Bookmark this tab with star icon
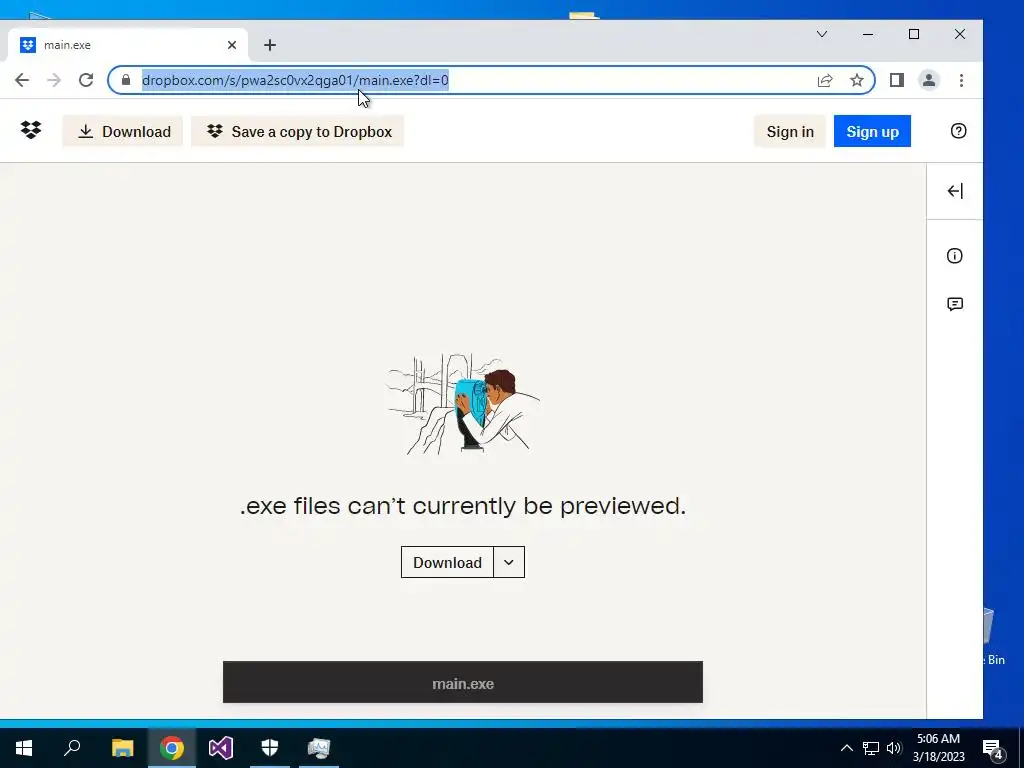The width and height of the screenshot is (1024, 768). (x=857, y=80)
